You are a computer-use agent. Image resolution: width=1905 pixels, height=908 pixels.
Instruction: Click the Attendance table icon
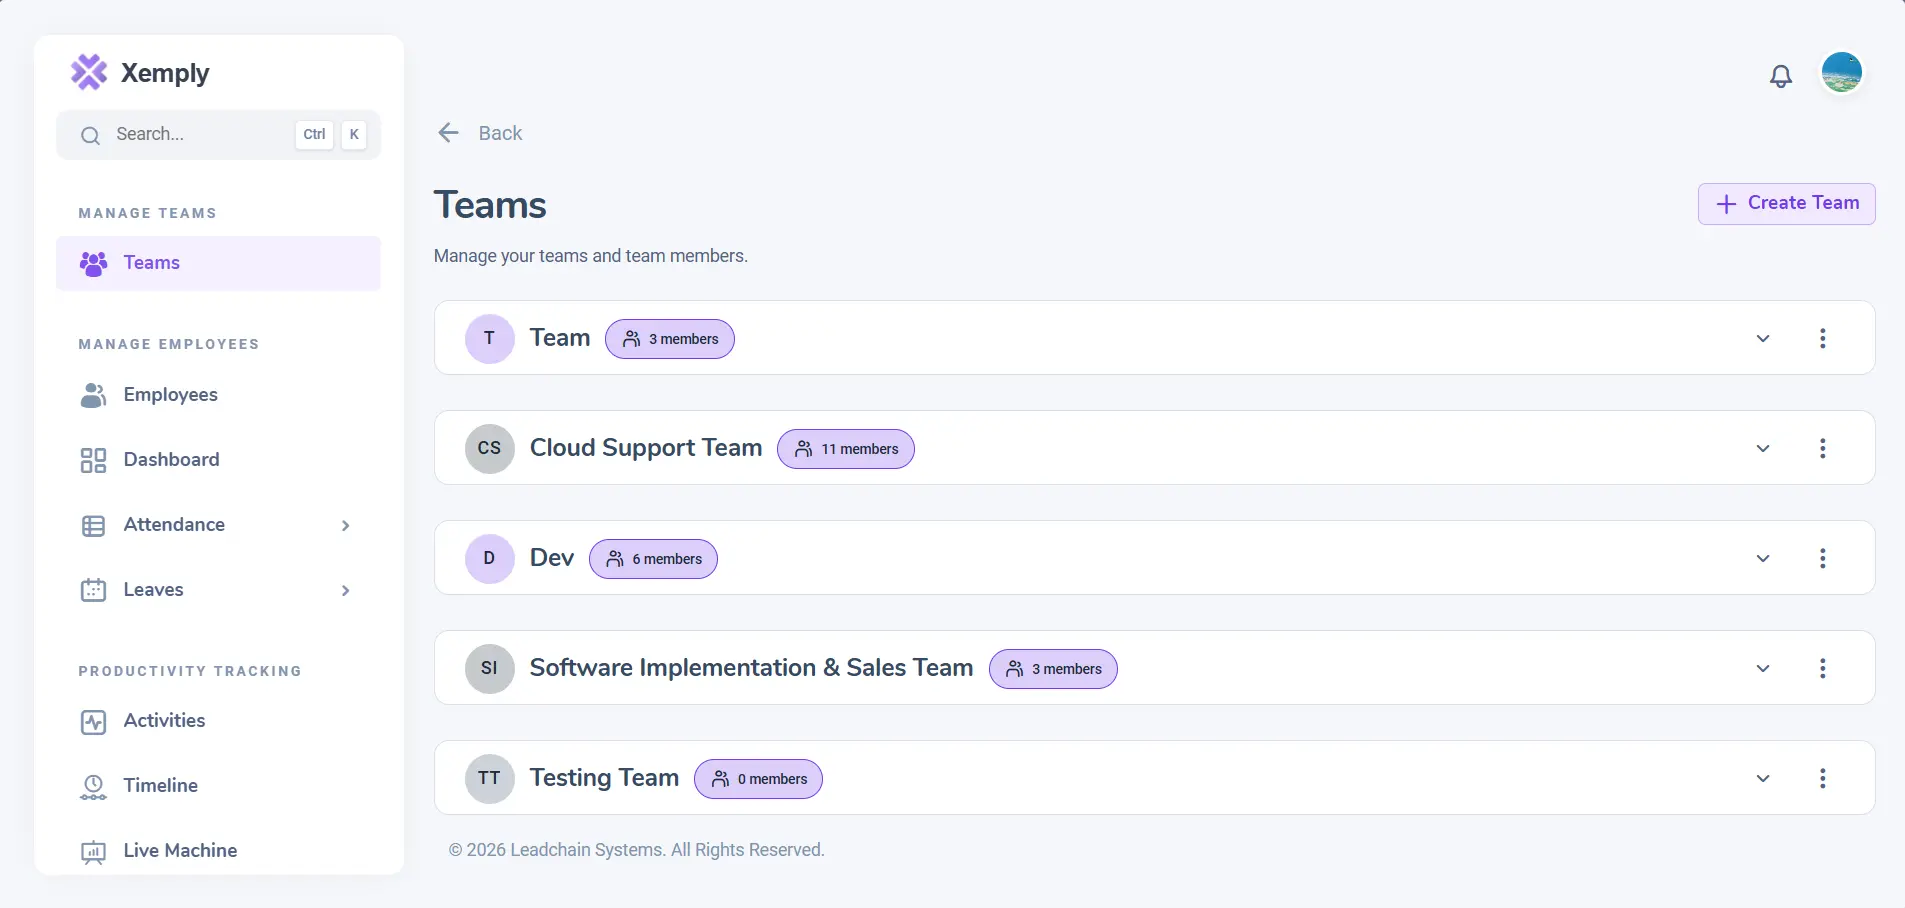[x=93, y=526]
